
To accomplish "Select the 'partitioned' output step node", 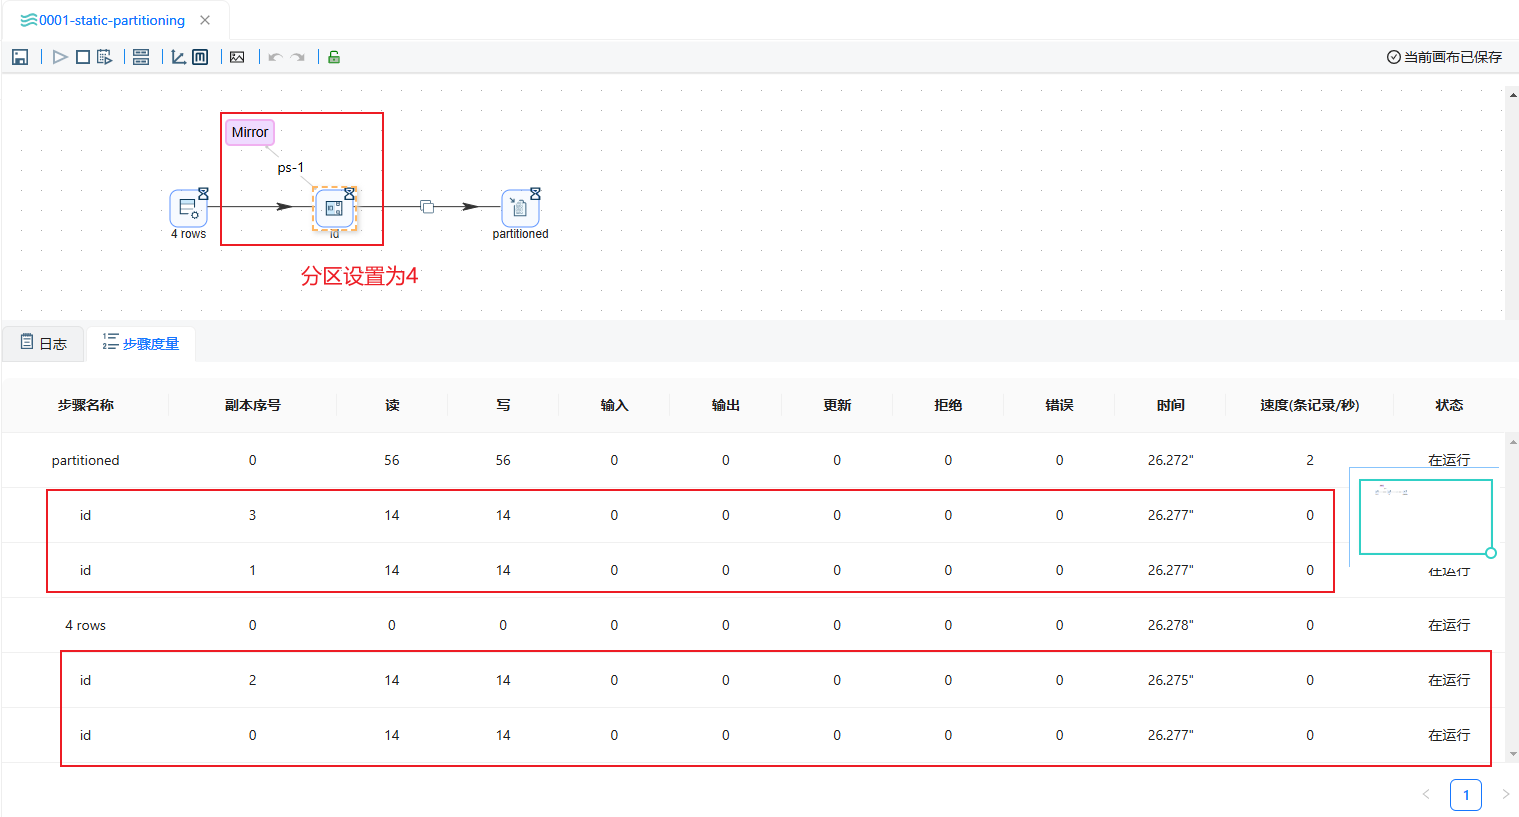I will pyautogui.click(x=520, y=208).
